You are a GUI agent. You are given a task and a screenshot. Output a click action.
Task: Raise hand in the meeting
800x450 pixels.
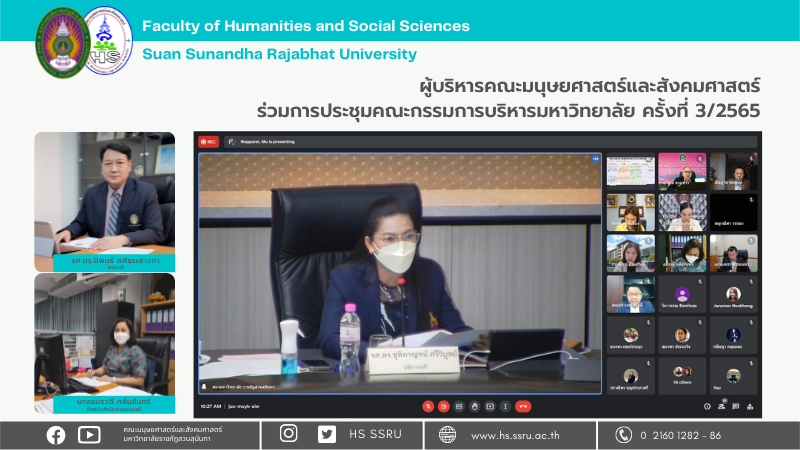[475, 406]
